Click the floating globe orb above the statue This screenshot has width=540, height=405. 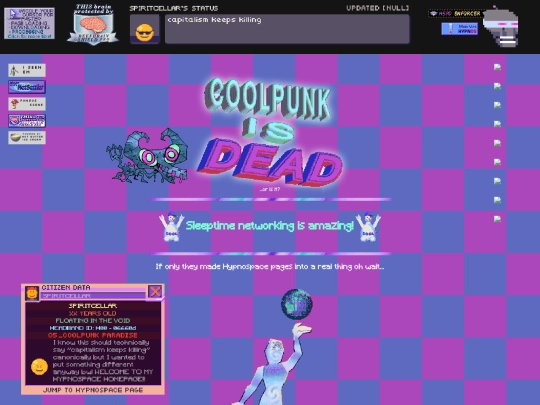297,304
